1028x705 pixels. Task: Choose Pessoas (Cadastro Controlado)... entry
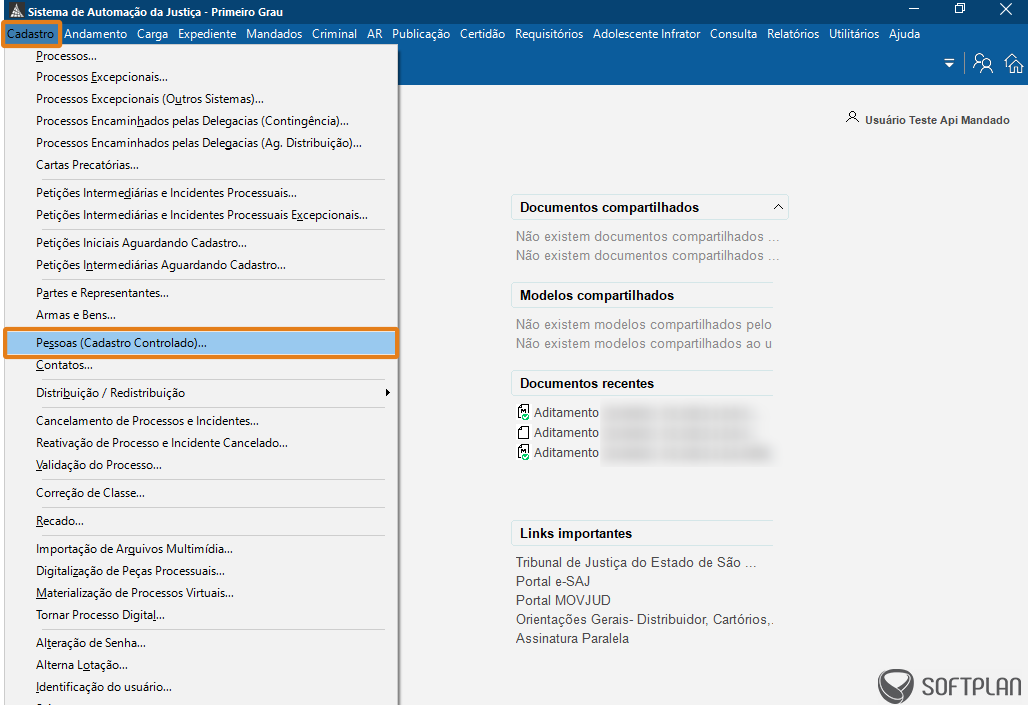tap(200, 343)
